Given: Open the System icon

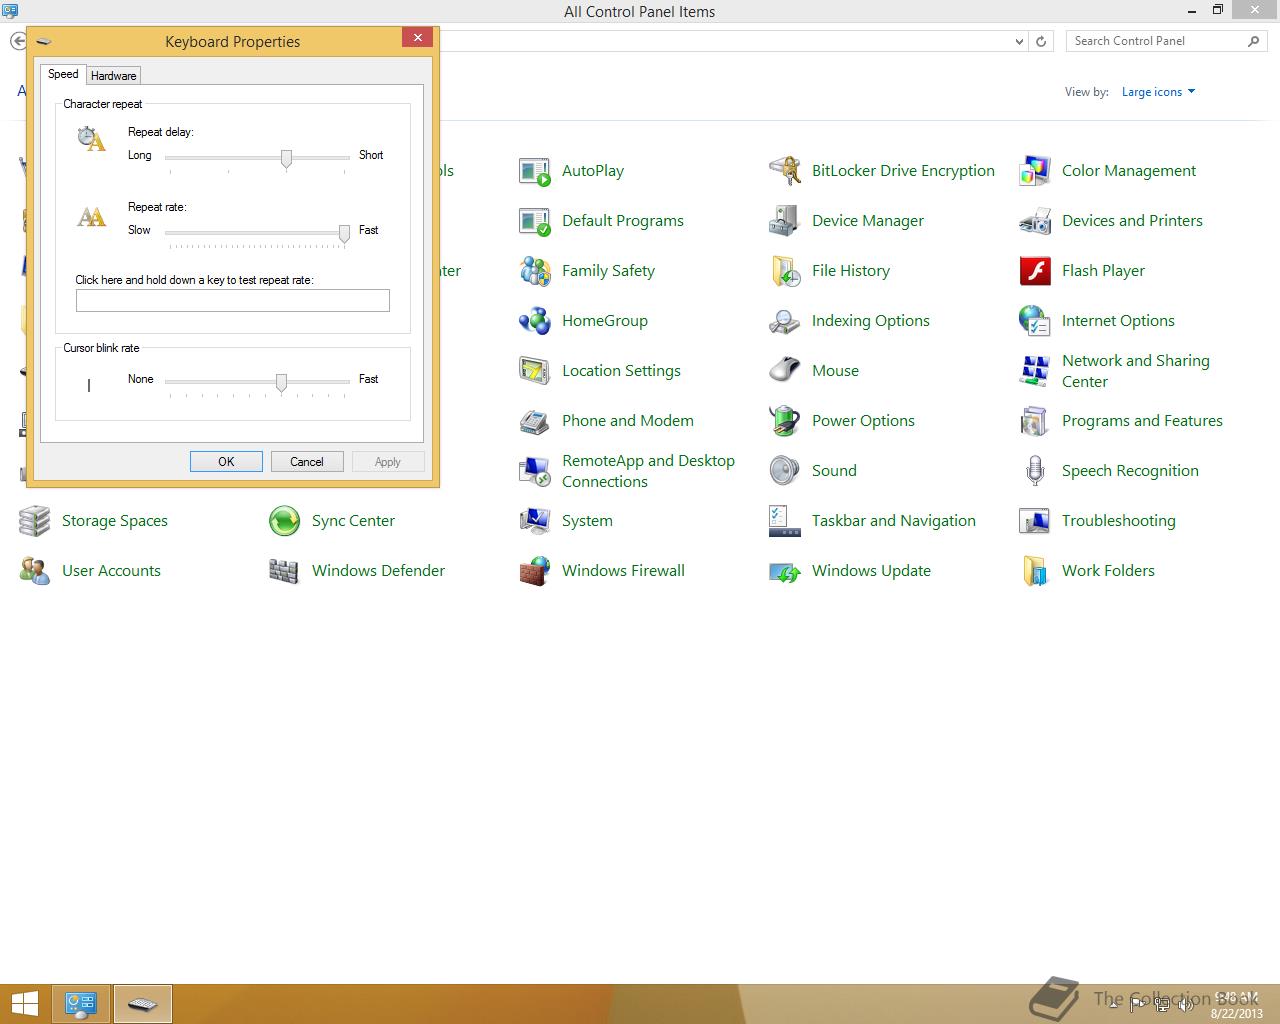Looking at the screenshot, I should pyautogui.click(x=535, y=521).
